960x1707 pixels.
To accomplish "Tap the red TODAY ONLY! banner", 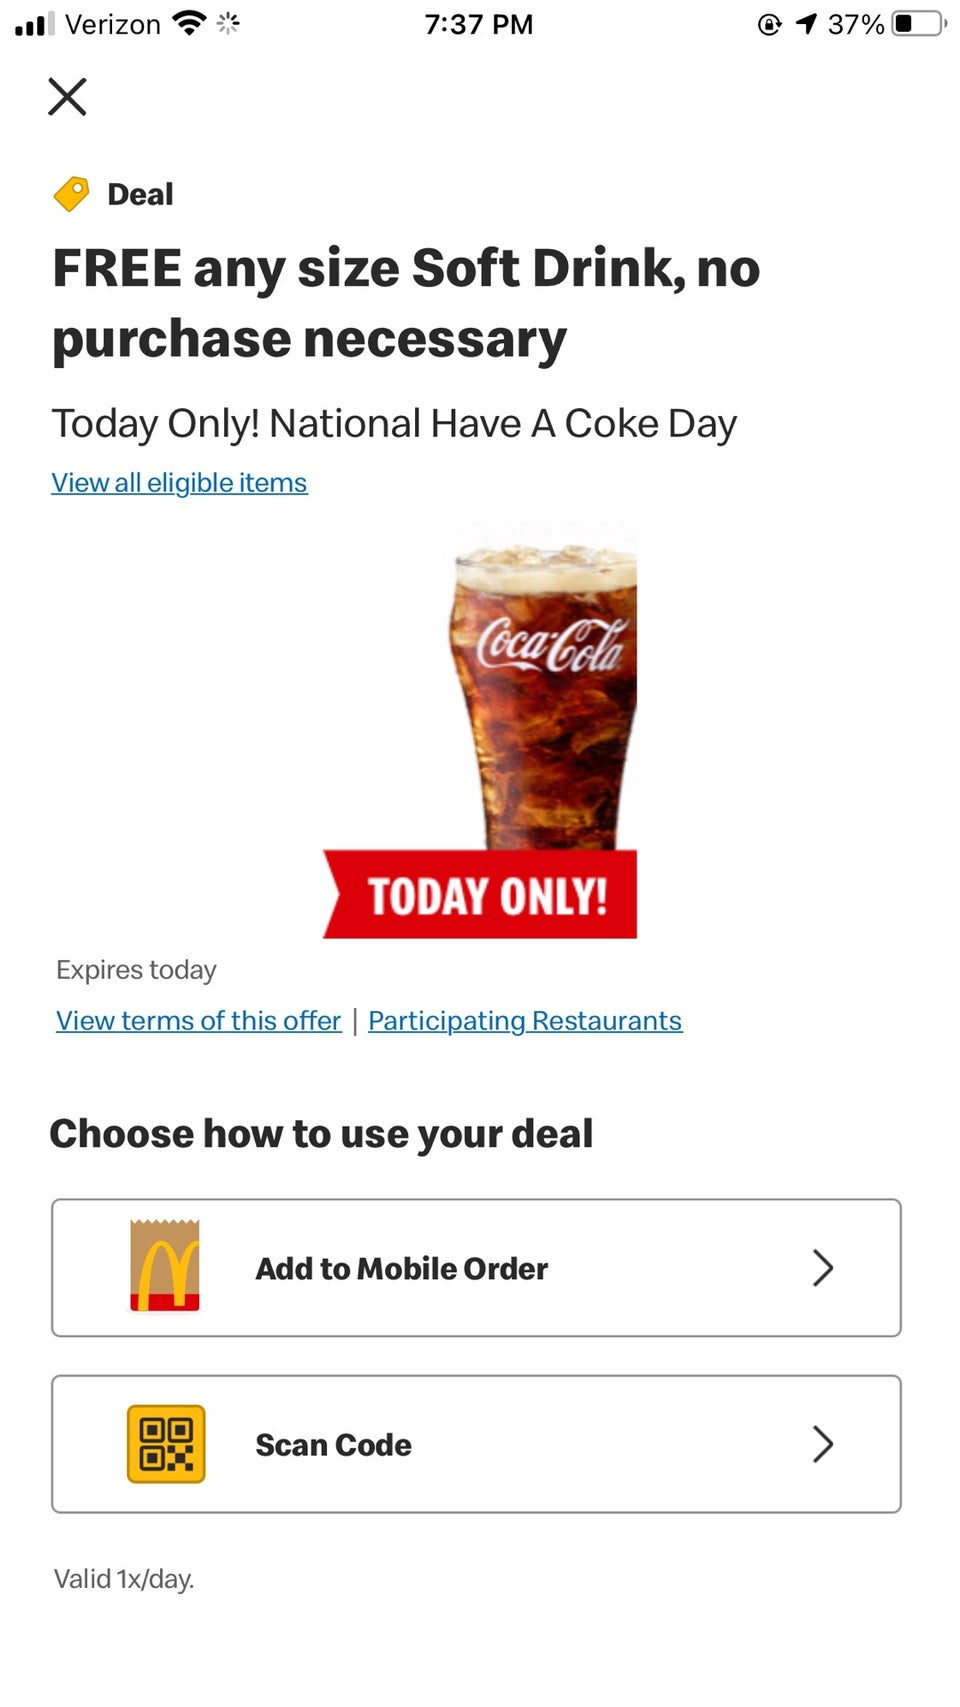I will [x=480, y=895].
